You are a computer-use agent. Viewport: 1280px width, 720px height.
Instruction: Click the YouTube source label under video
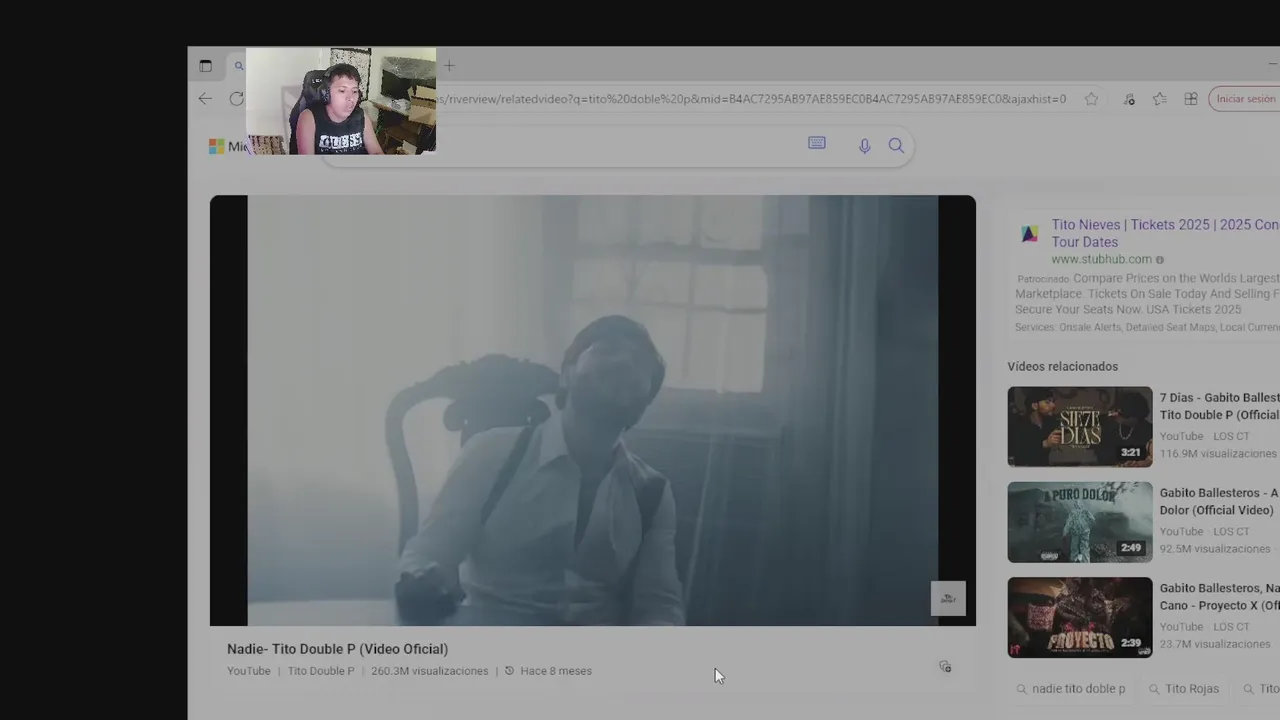click(x=249, y=671)
